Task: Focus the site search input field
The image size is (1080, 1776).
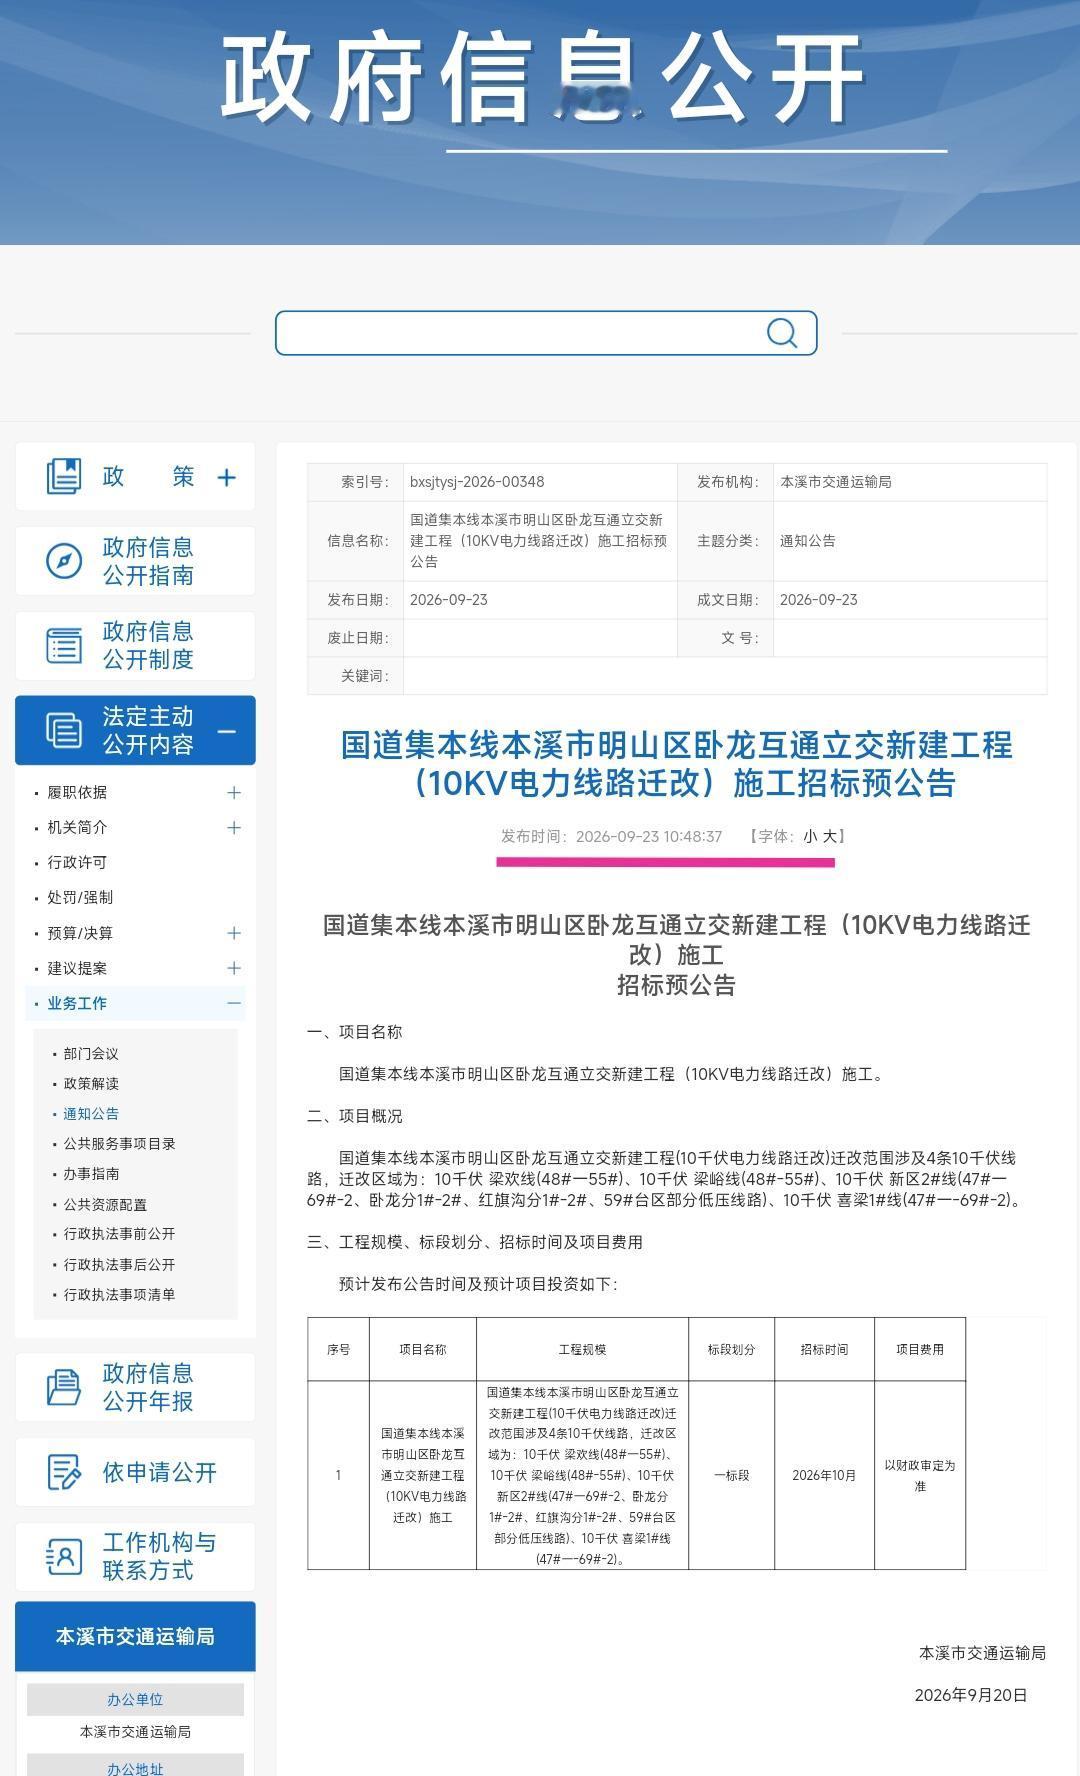Action: pos(546,333)
